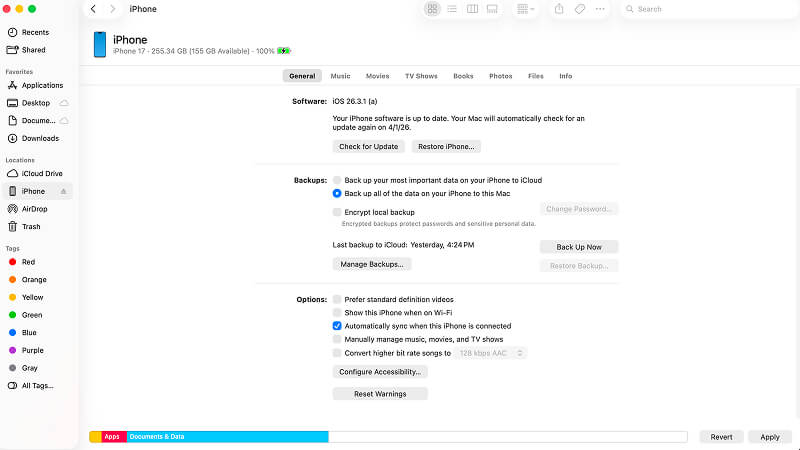Switch to icon view
This screenshot has height=450, width=800.
point(432,9)
